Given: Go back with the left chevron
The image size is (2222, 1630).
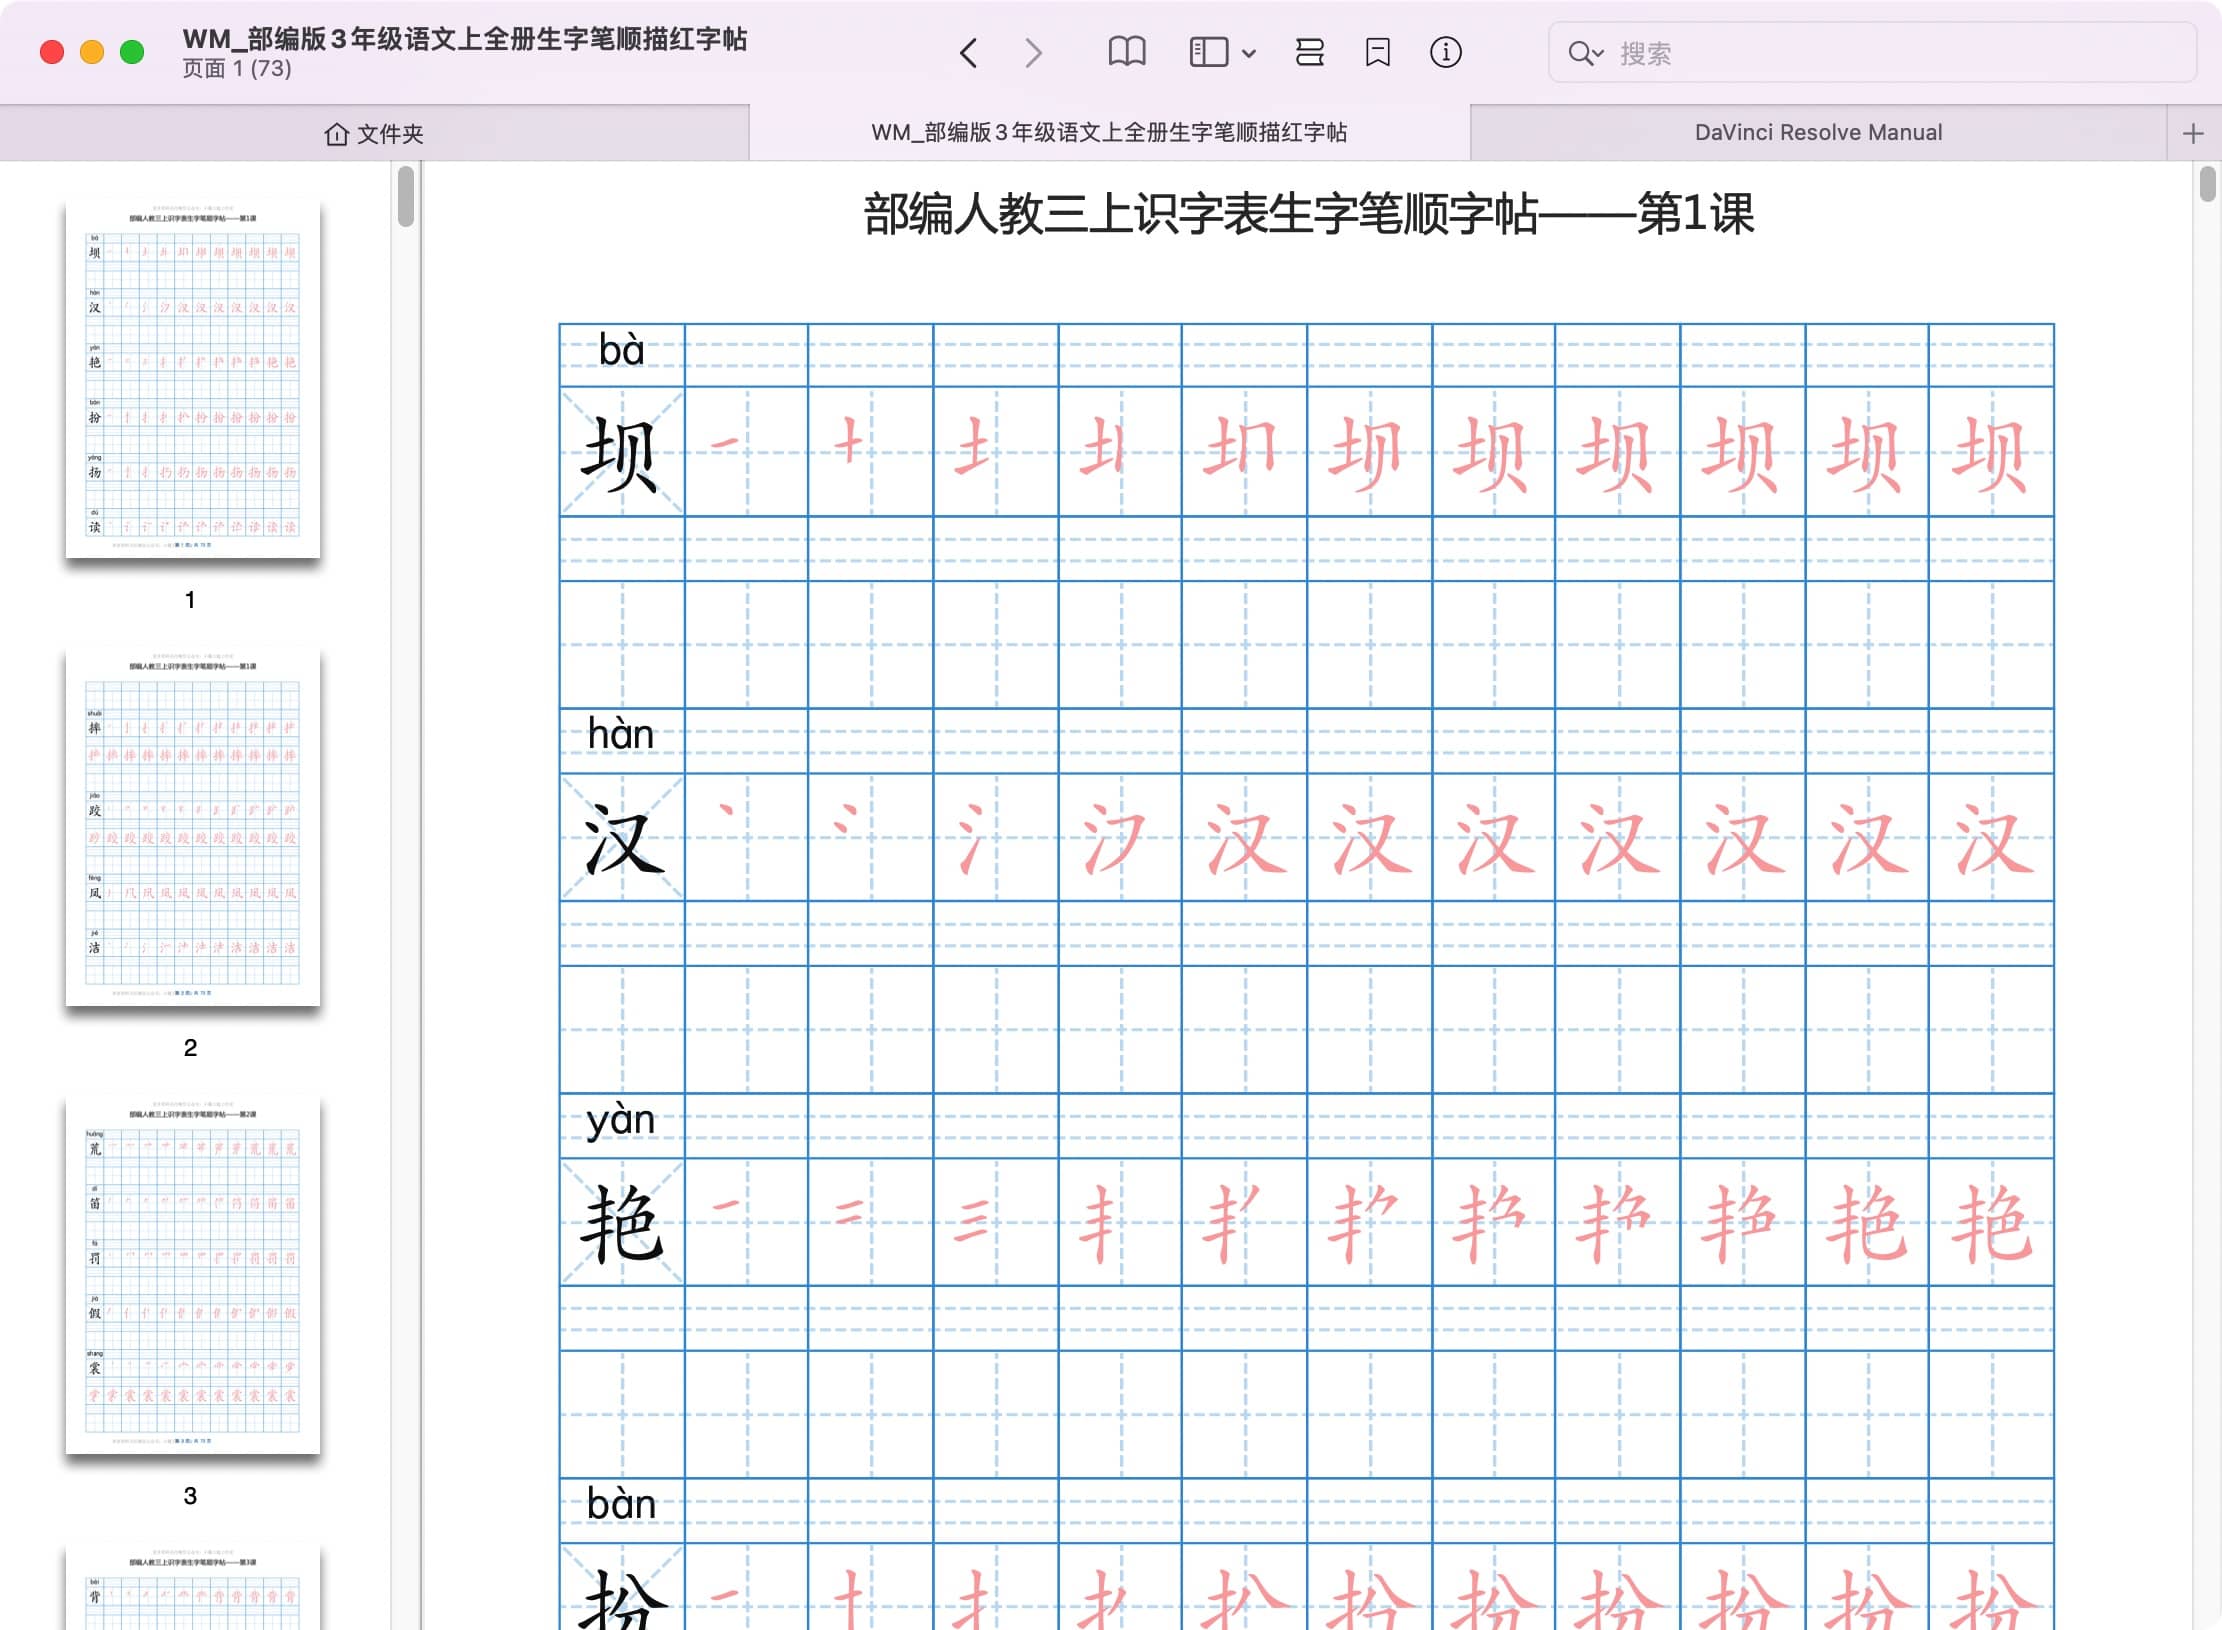Looking at the screenshot, I should (x=967, y=52).
